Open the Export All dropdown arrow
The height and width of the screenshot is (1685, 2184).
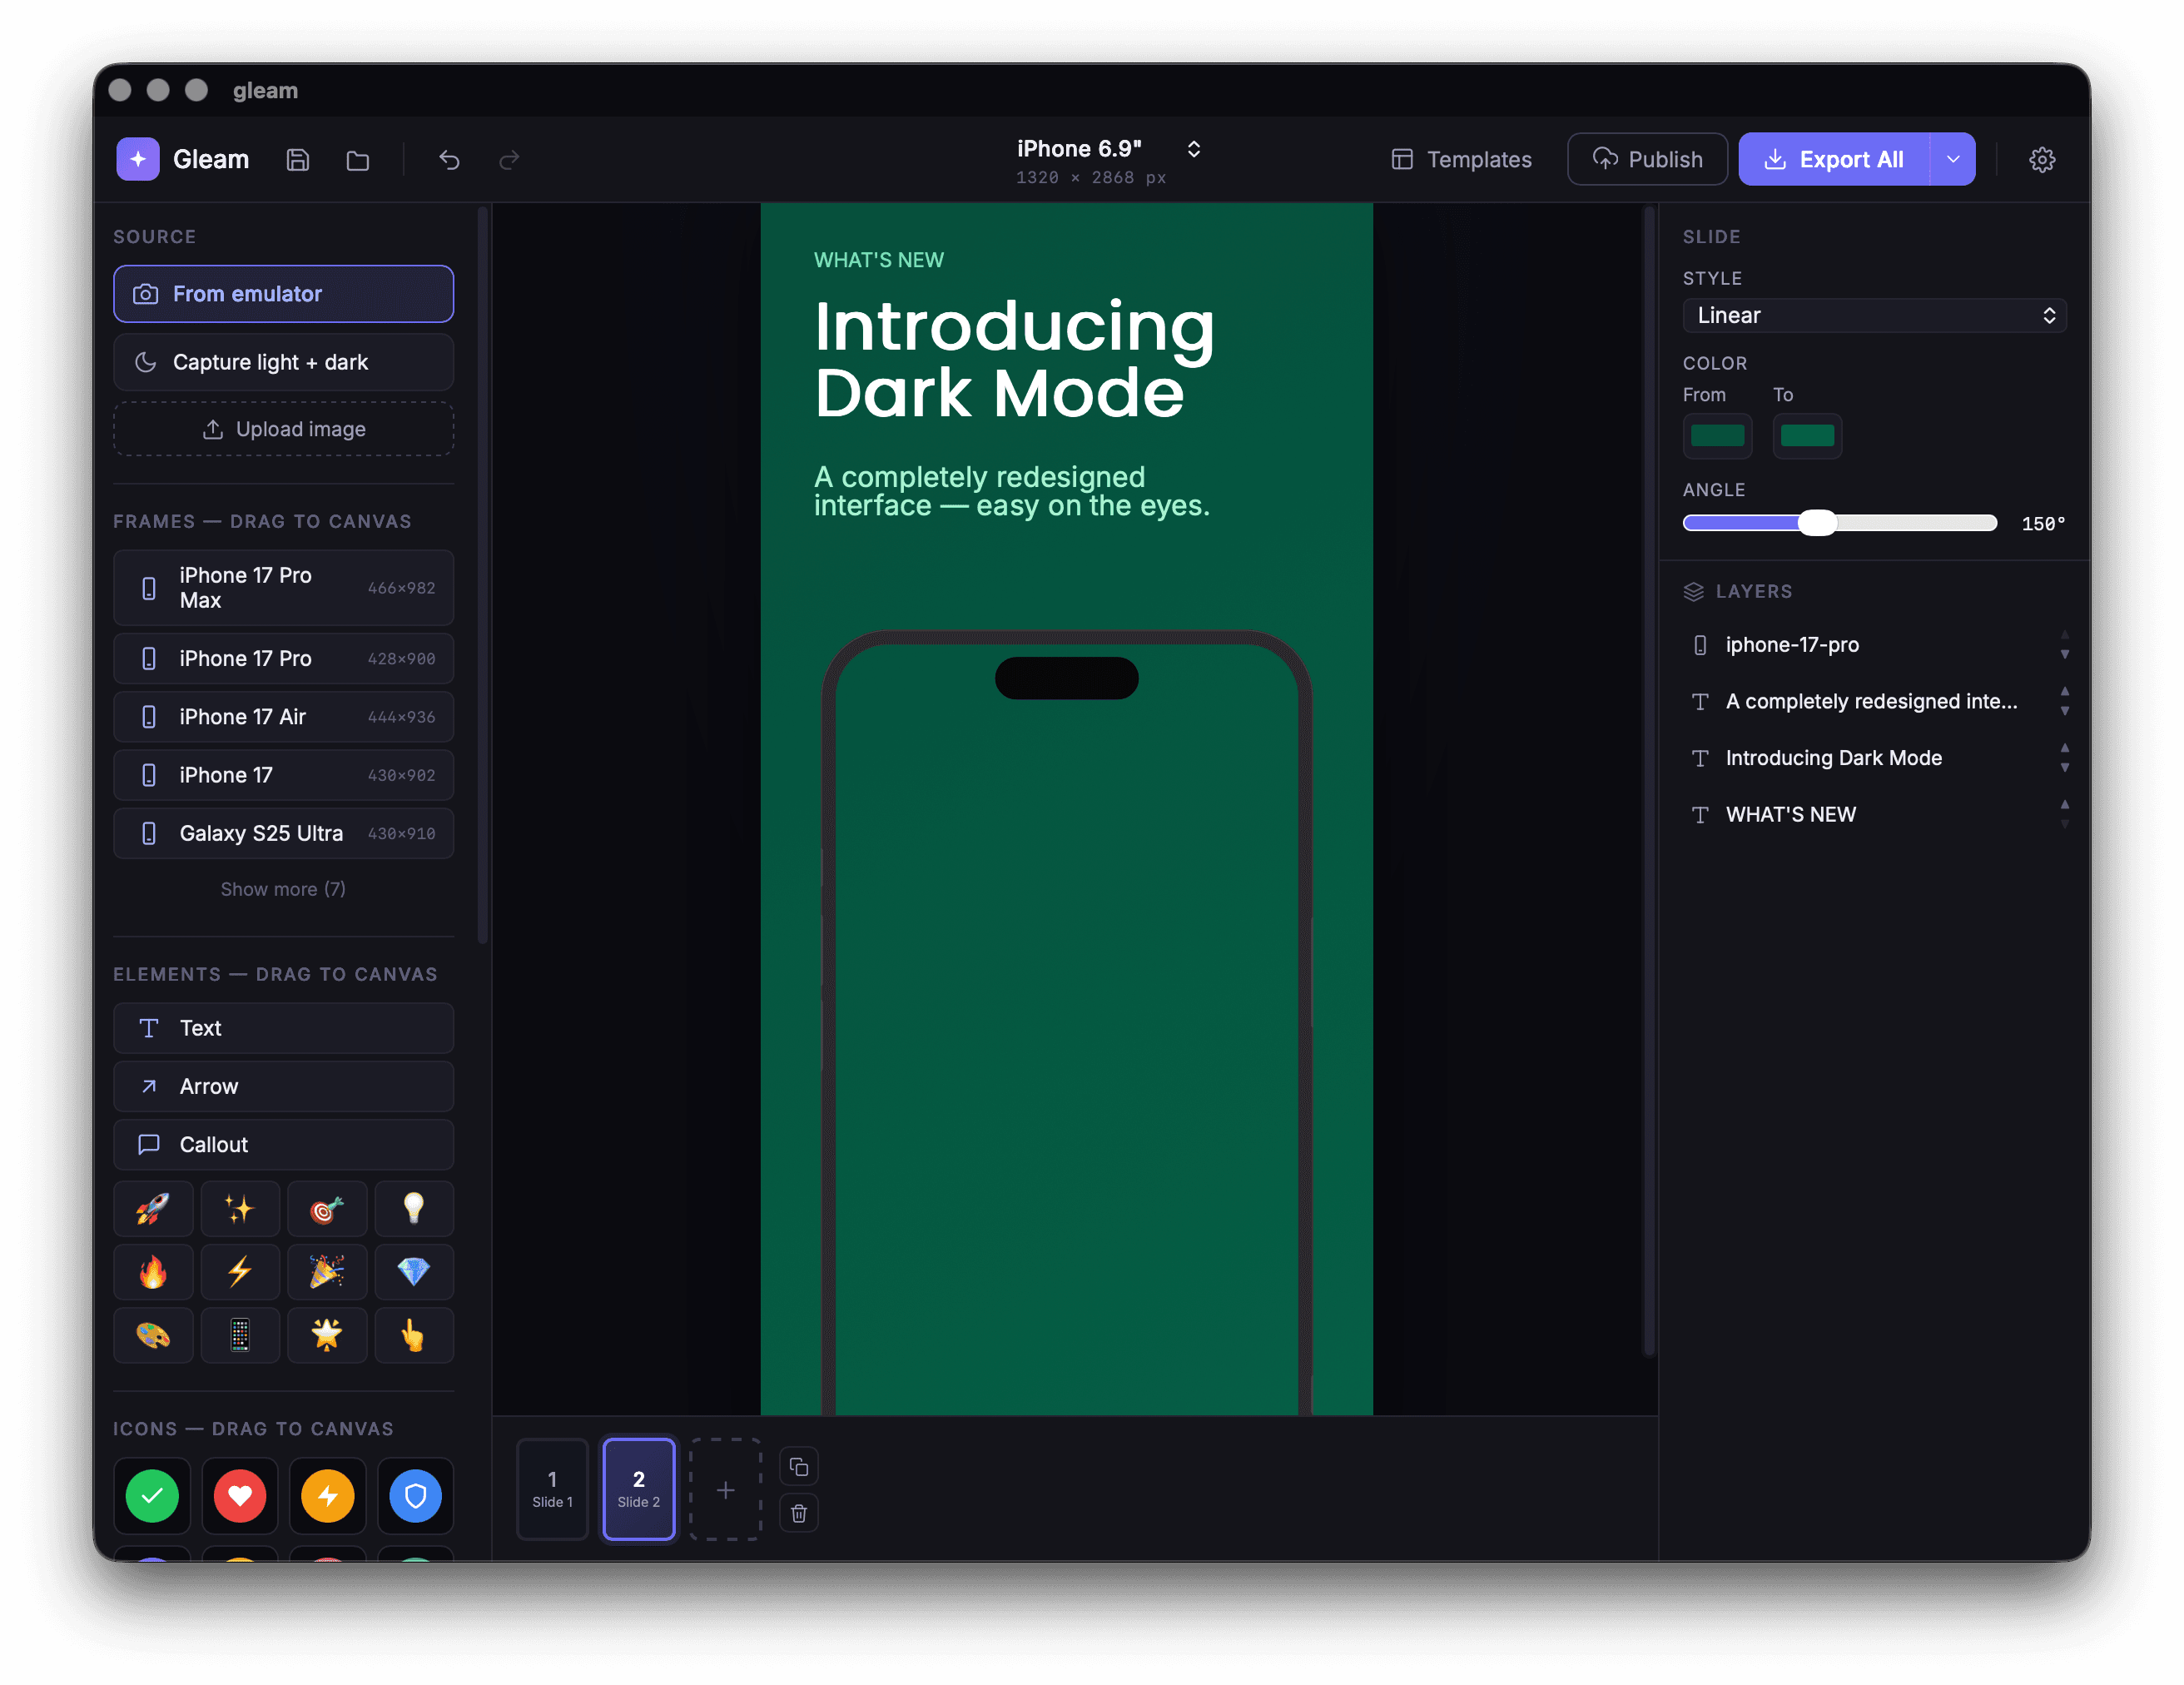[1952, 160]
